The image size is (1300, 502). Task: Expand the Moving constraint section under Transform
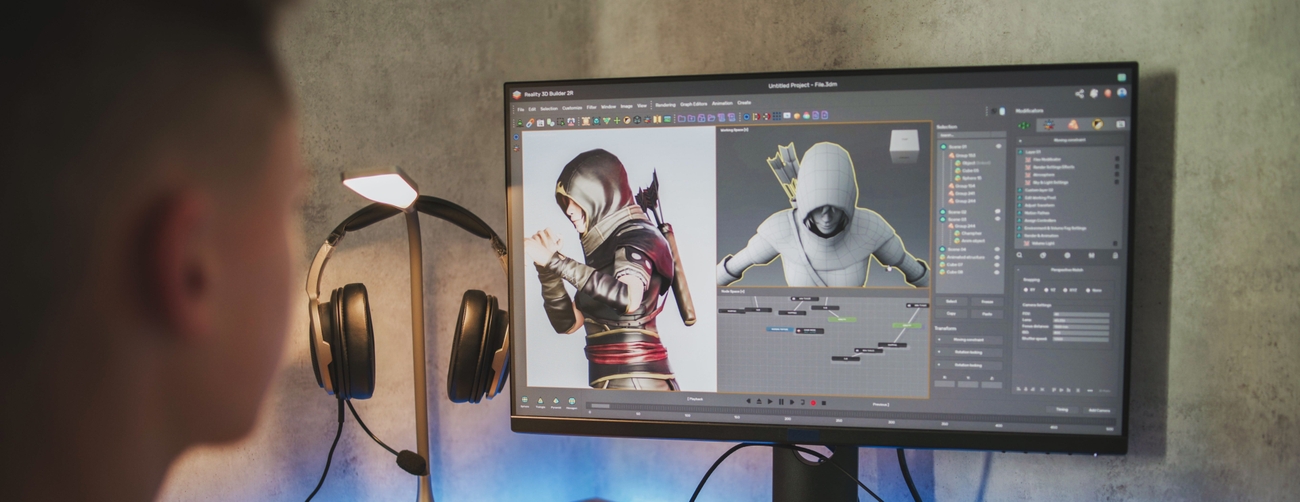click(x=941, y=340)
